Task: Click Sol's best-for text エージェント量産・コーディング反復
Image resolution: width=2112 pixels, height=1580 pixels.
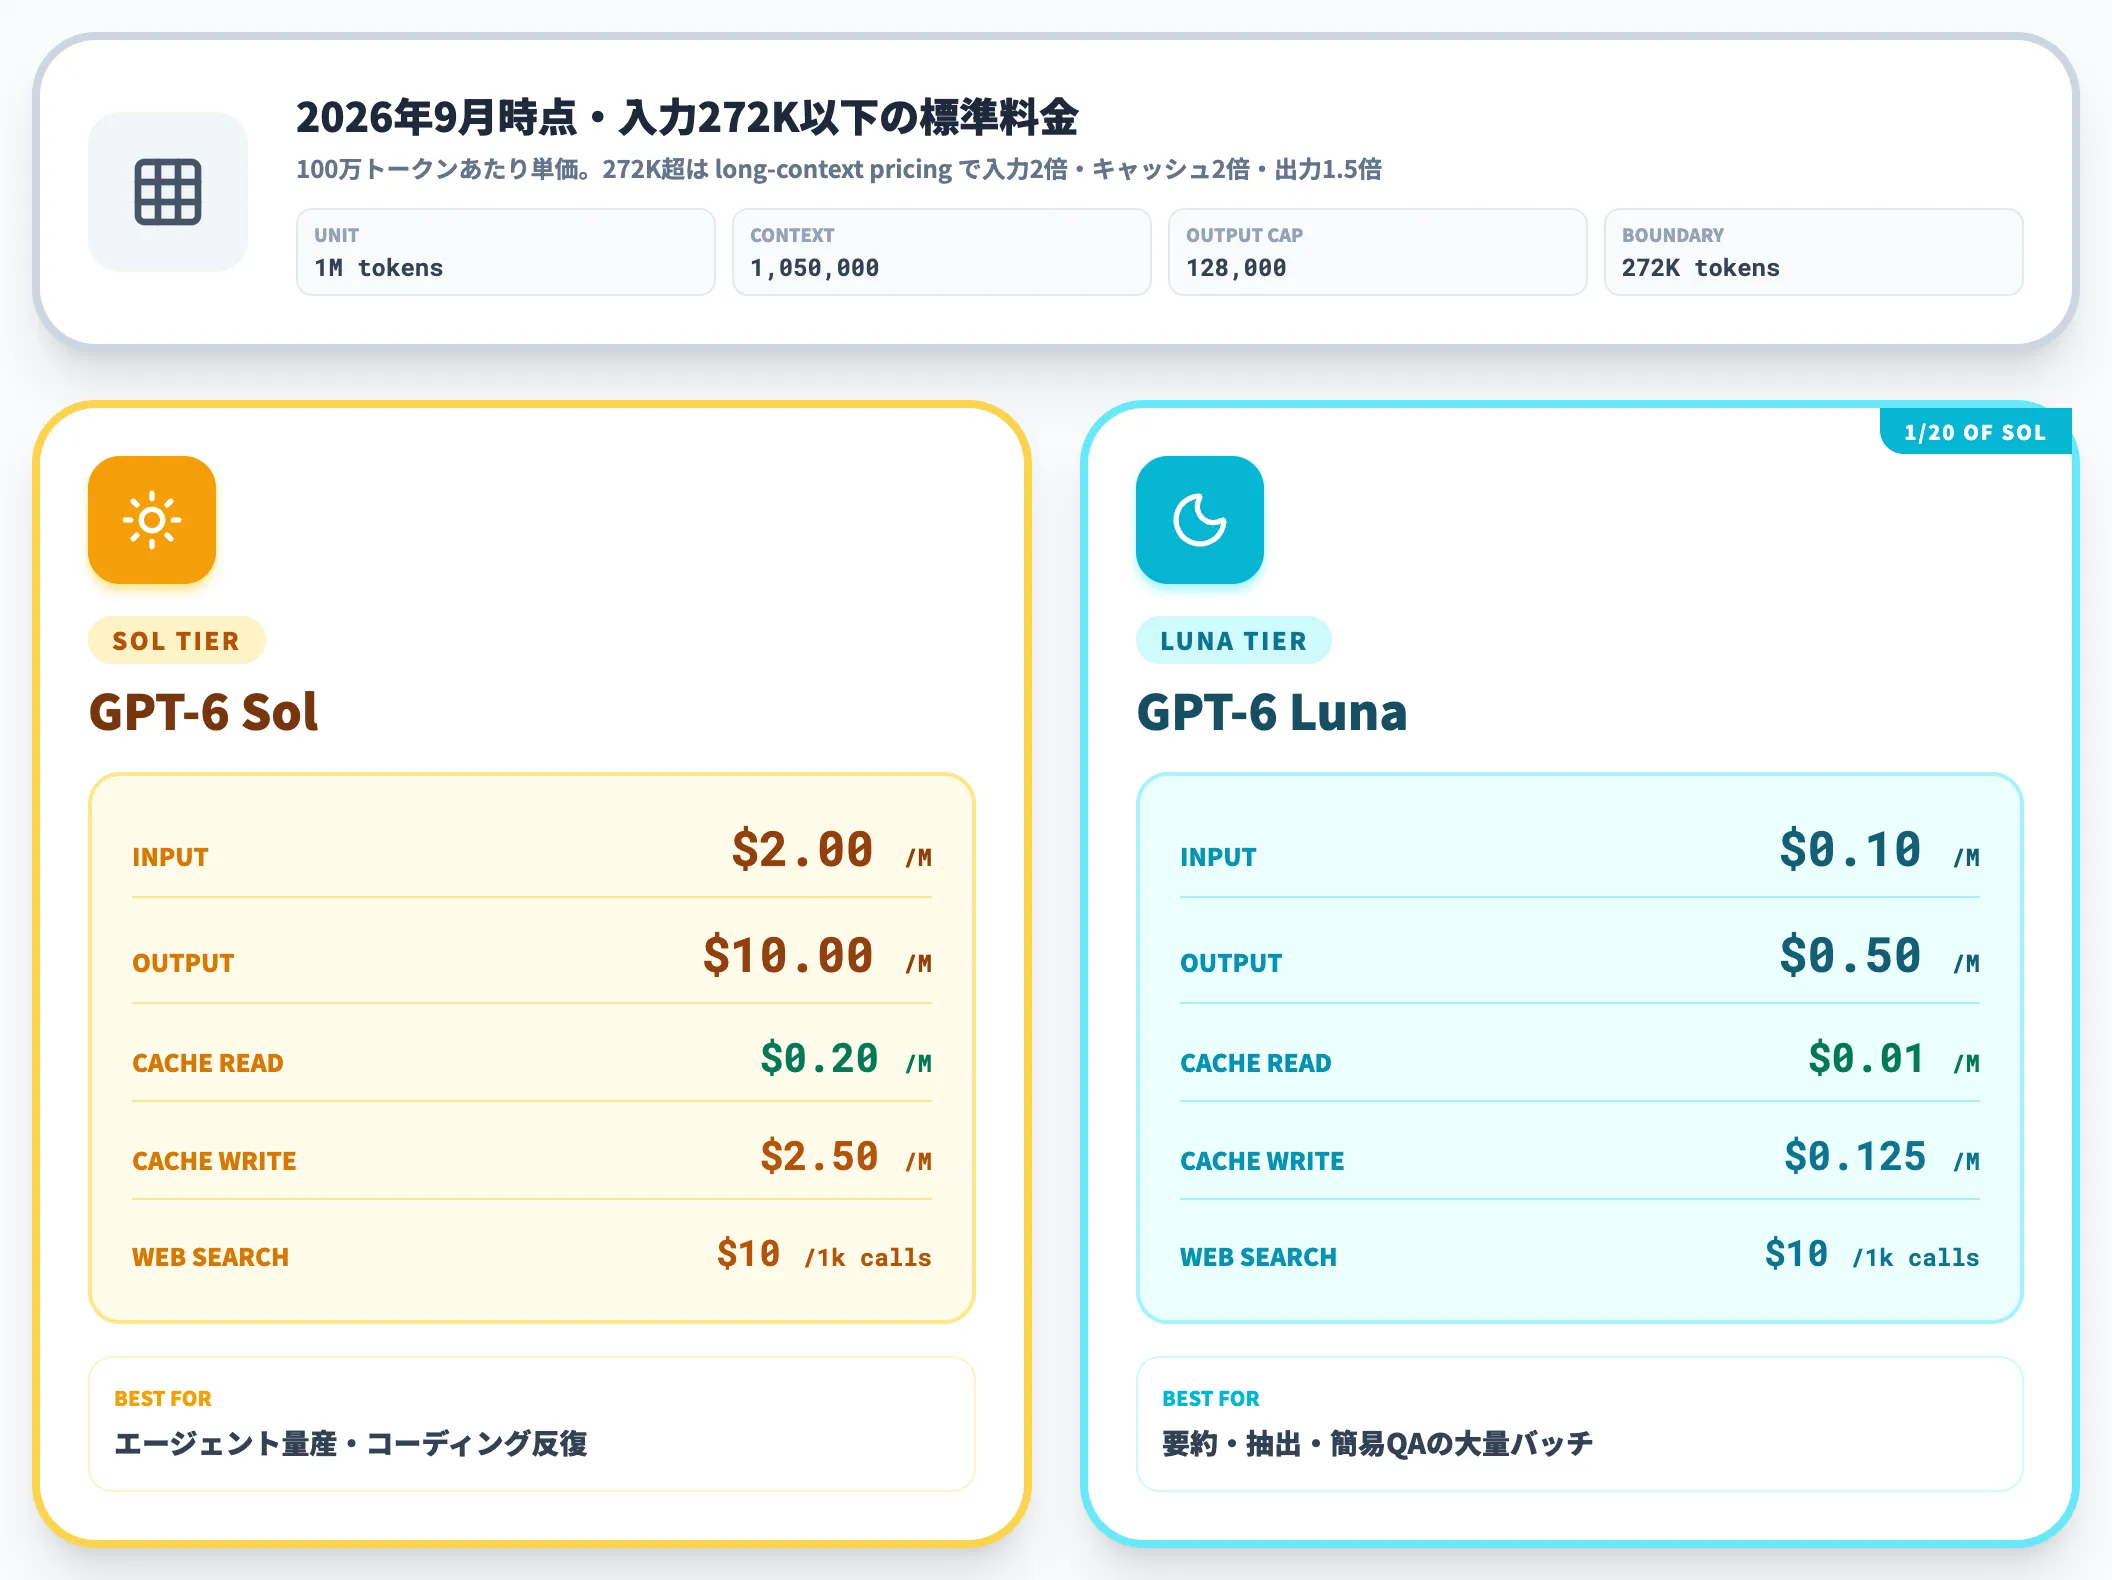Action: (x=351, y=1444)
